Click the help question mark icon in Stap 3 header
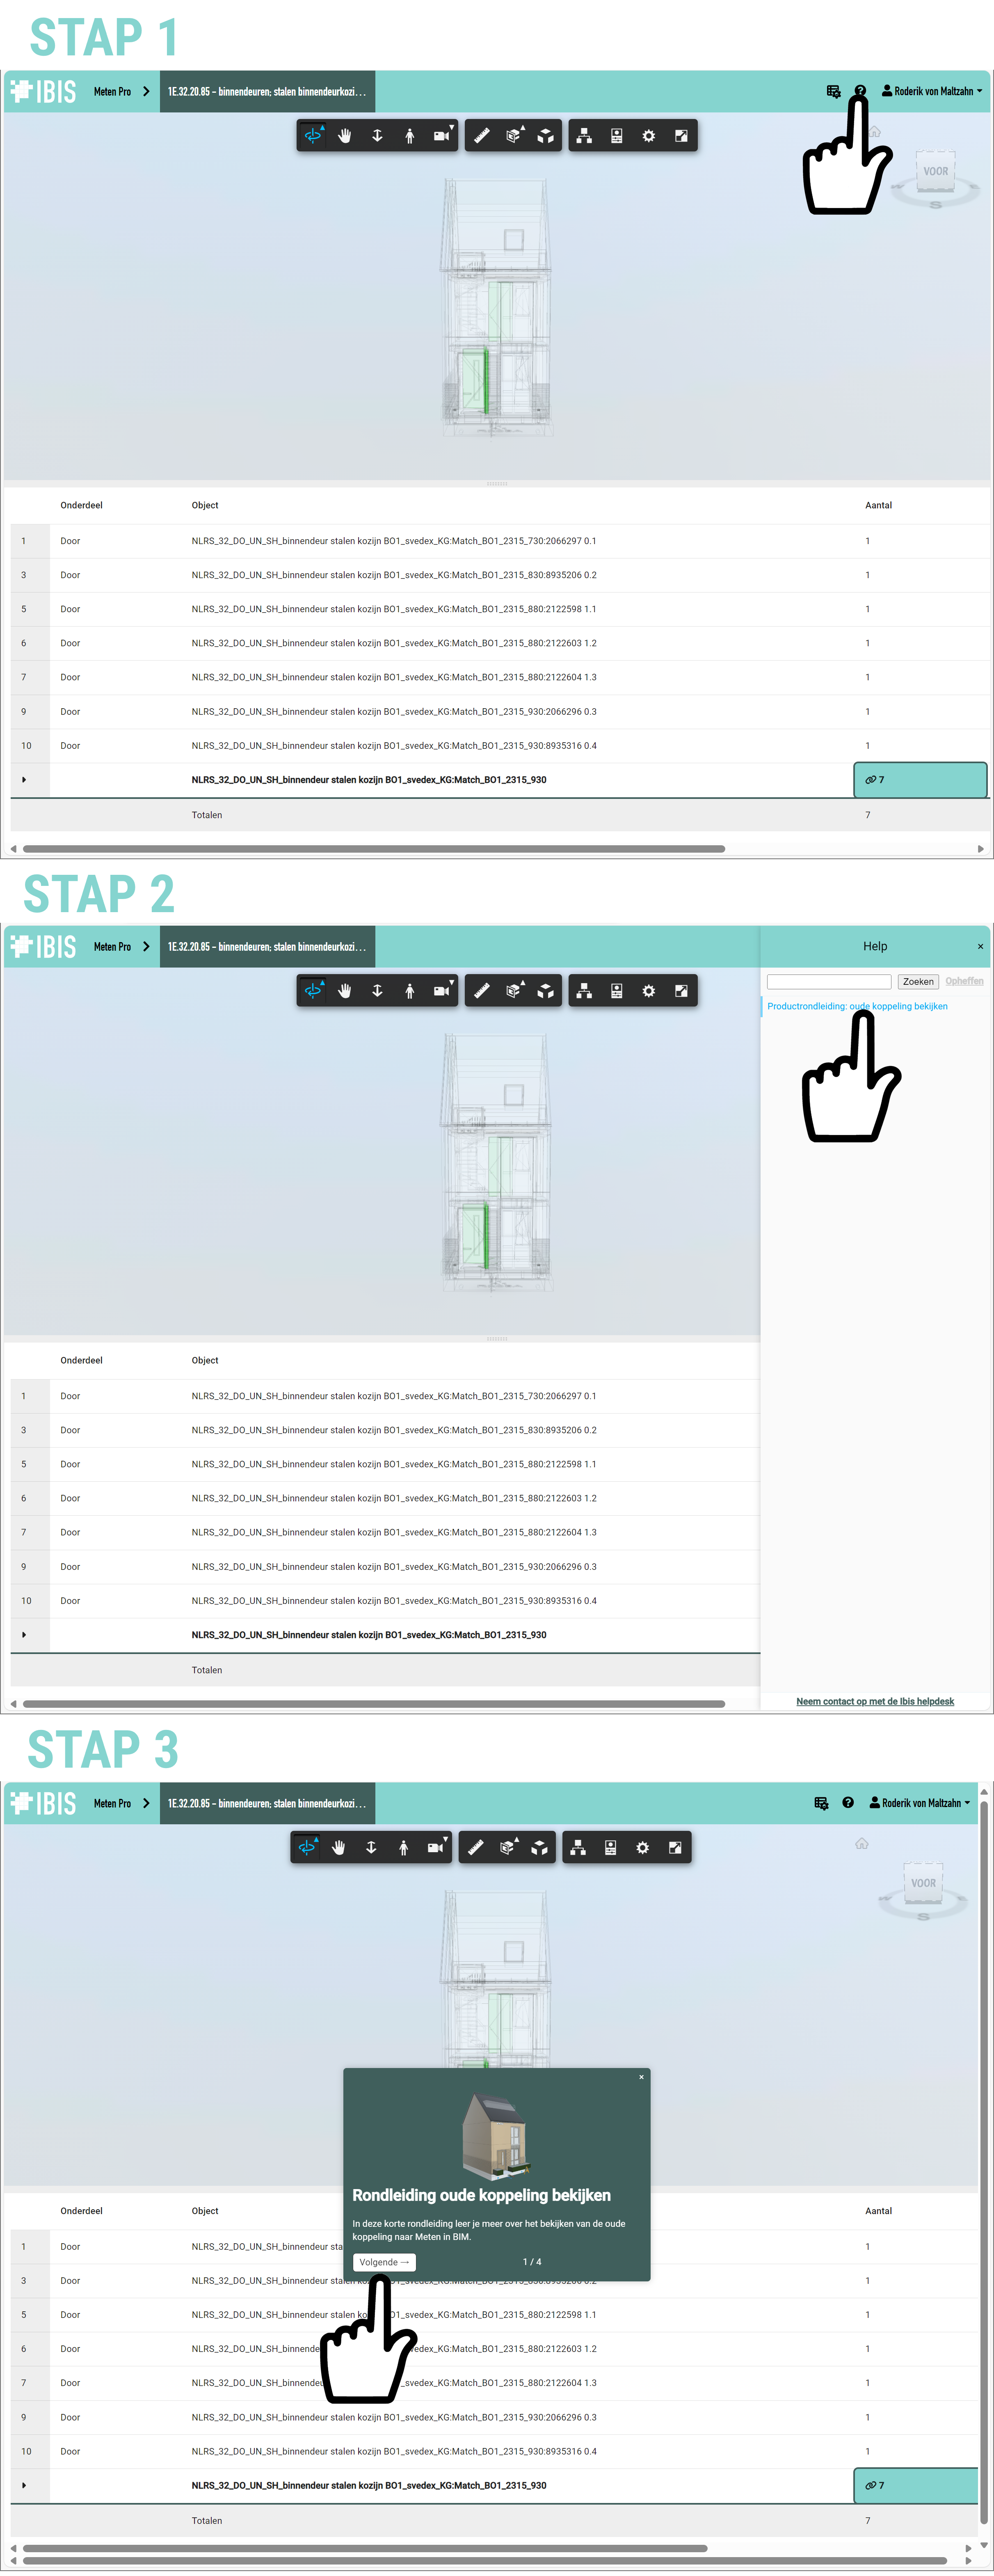The image size is (994, 2576). tap(847, 1803)
